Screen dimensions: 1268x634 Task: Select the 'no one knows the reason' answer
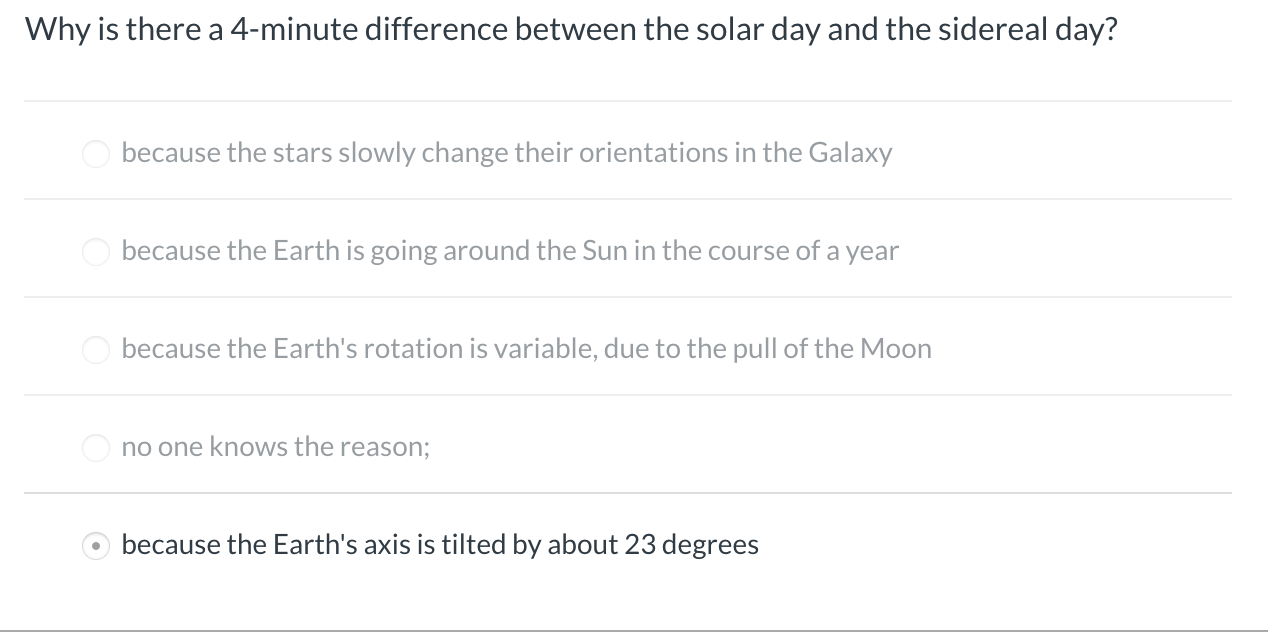(x=275, y=448)
